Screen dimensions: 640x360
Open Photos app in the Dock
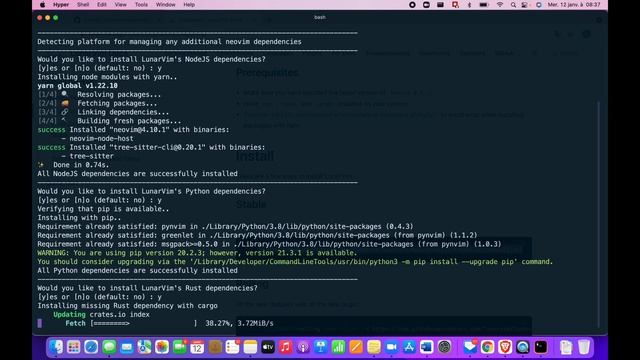162,347
